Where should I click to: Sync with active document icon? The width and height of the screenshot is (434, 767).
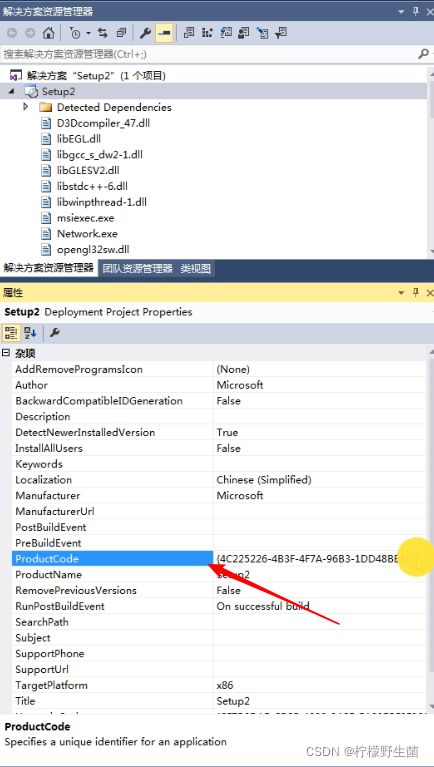pos(103,33)
